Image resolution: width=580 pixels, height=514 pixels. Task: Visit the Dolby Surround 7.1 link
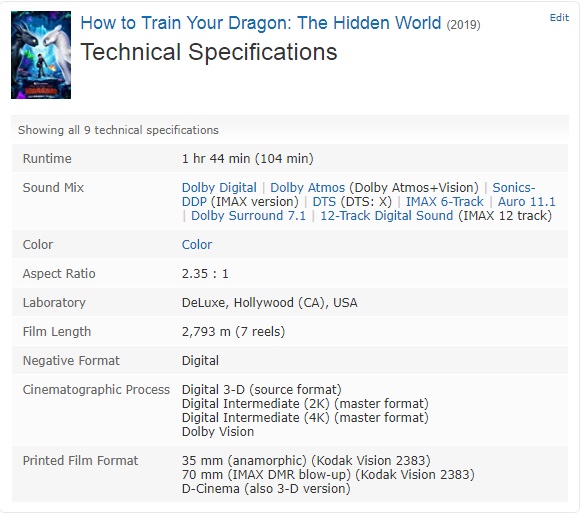point(248,216)
